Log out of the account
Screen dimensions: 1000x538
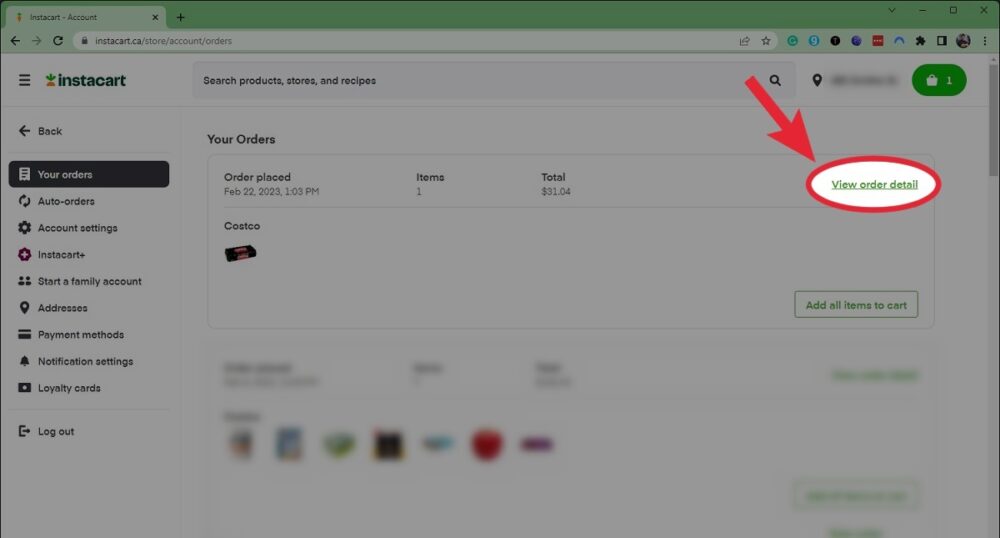click(55, 432)
